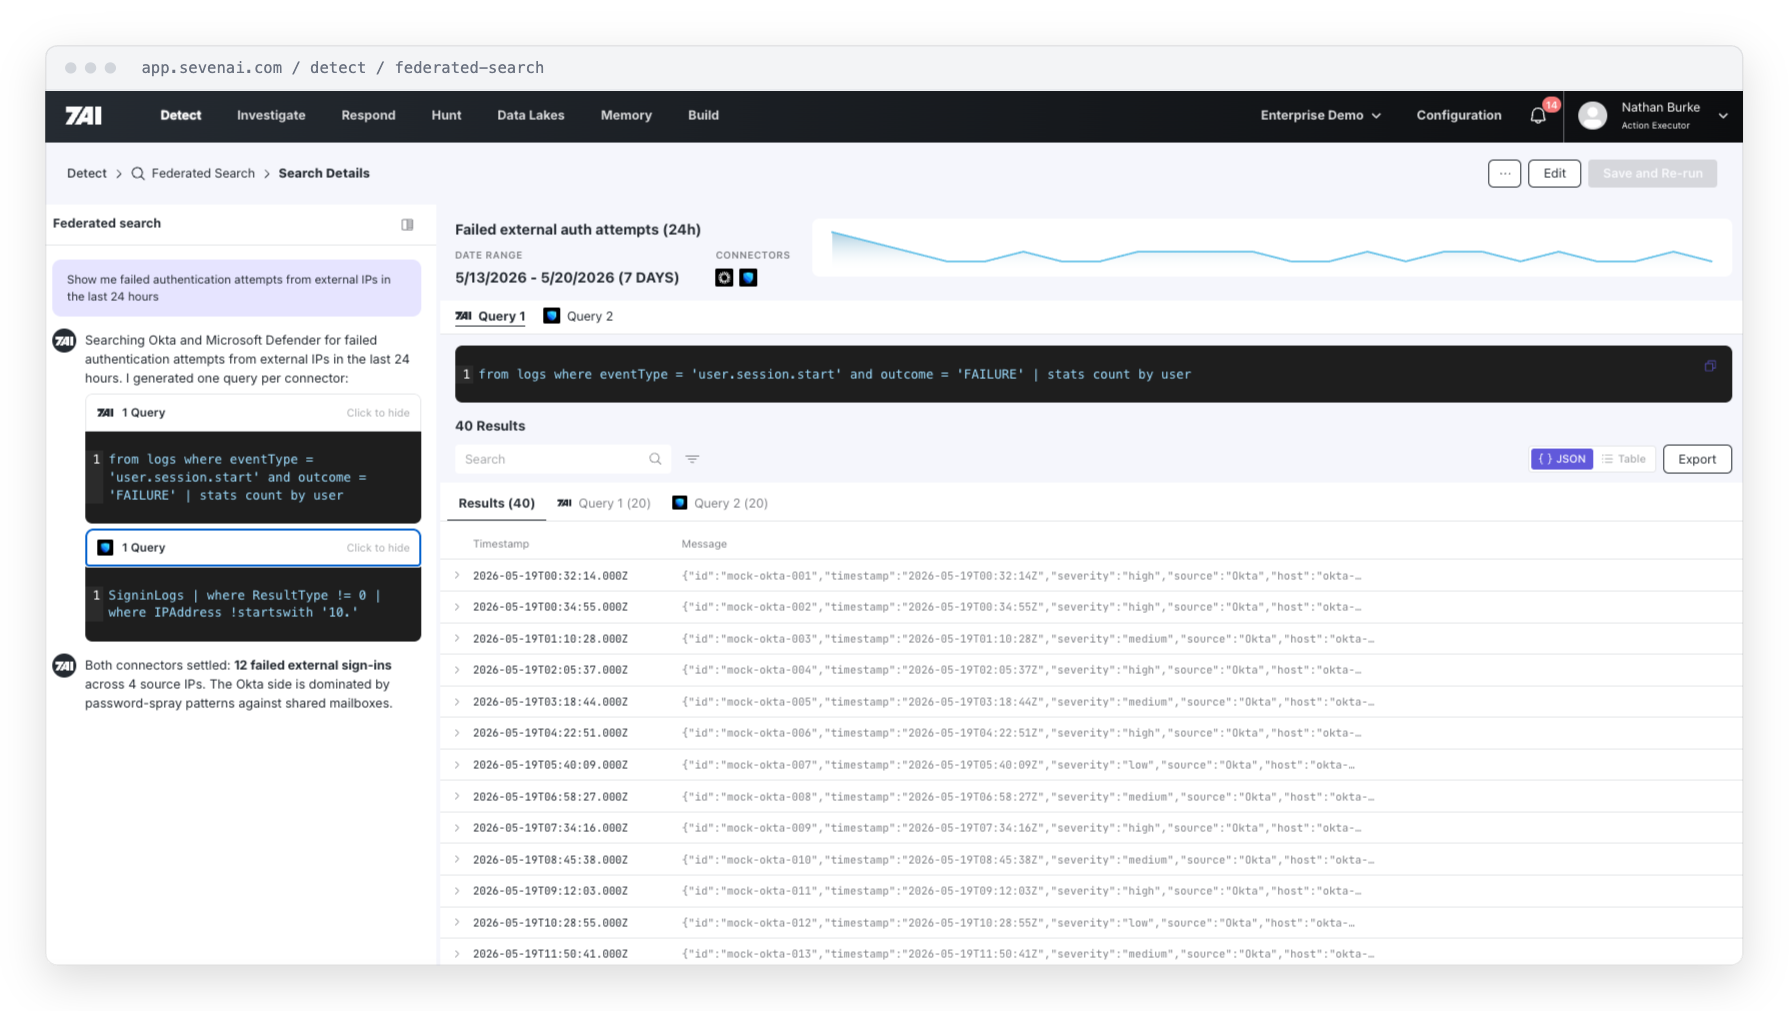Click the Microsoft Defender connector icon
Viewport: 1789px width, 1011px height.
click(748, 278)
